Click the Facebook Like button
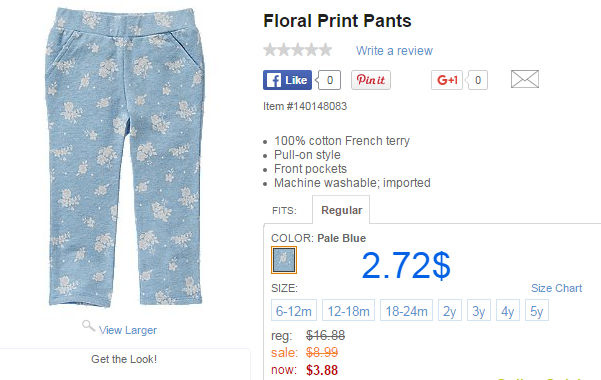 coord(287,80)
